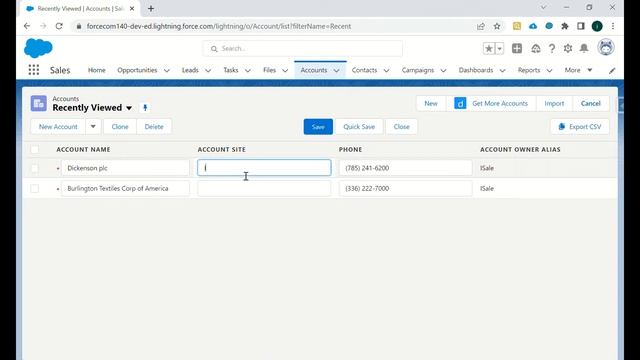Click the blue cloud extension icon

tap(533, 26)
